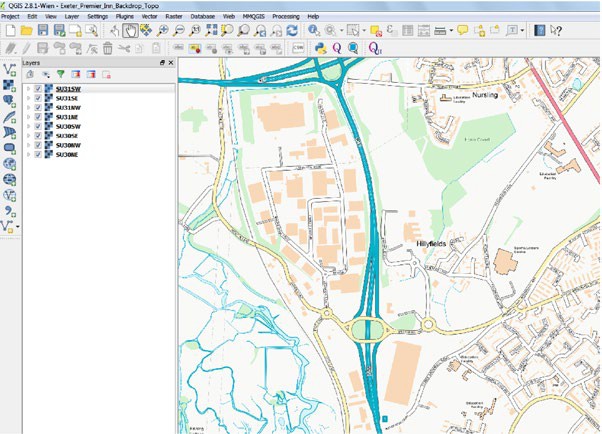The width and height of the screenshot is (602, 434).
Task: Click the Refresh map icon
Action: [292, 30]
